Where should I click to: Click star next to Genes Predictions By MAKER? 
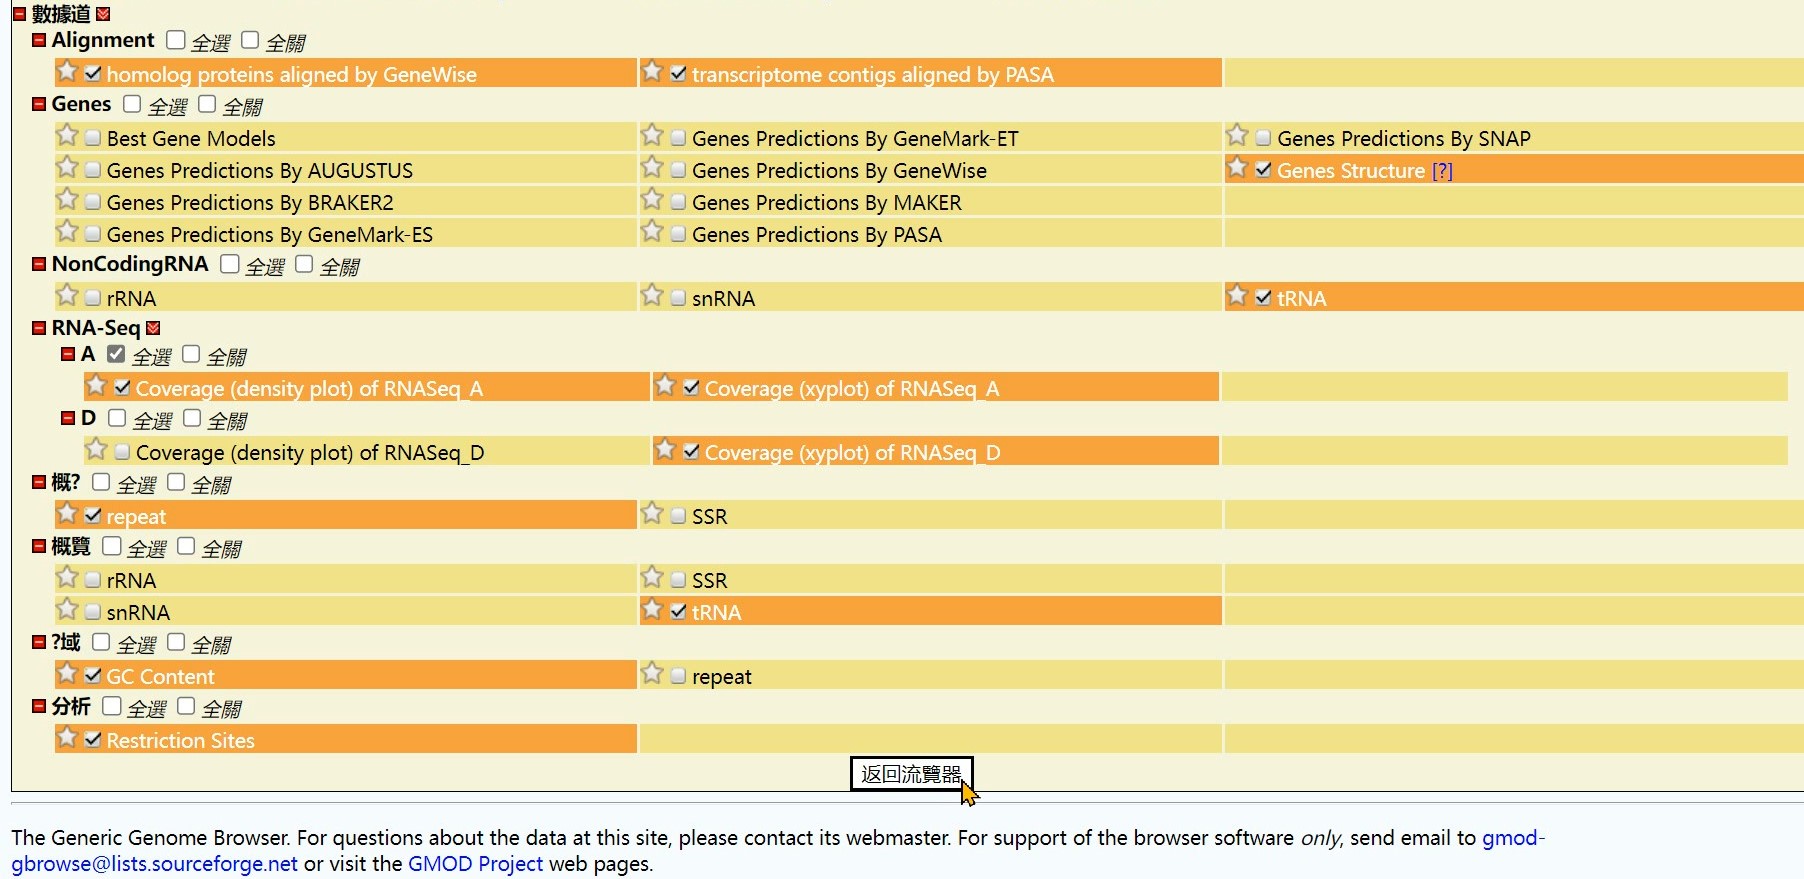point(652,199)
